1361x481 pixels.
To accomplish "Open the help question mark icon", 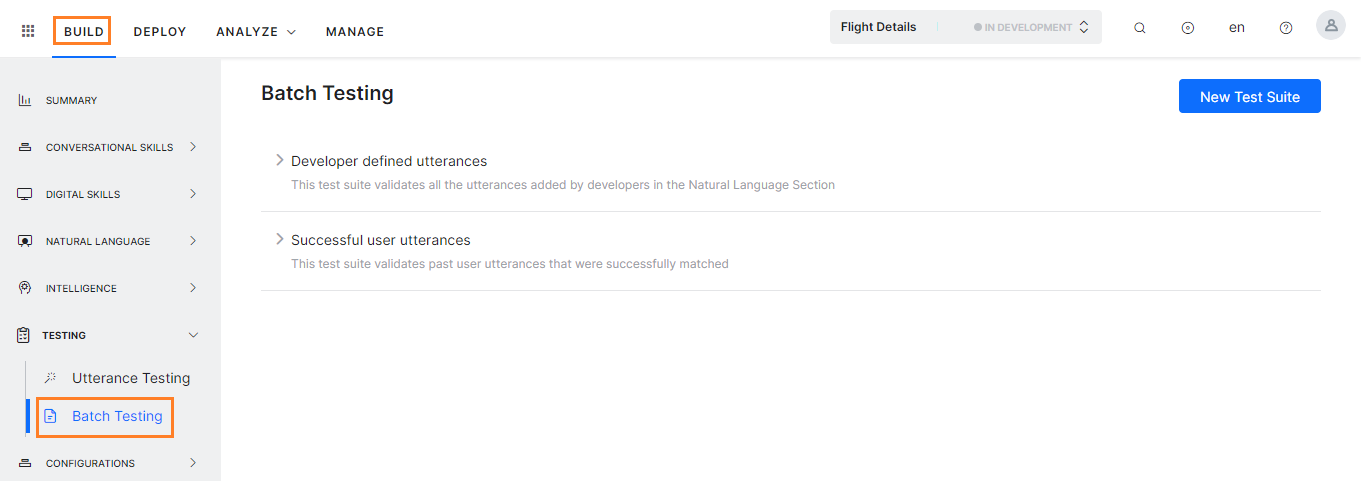I will click(x=1286, y=28).
